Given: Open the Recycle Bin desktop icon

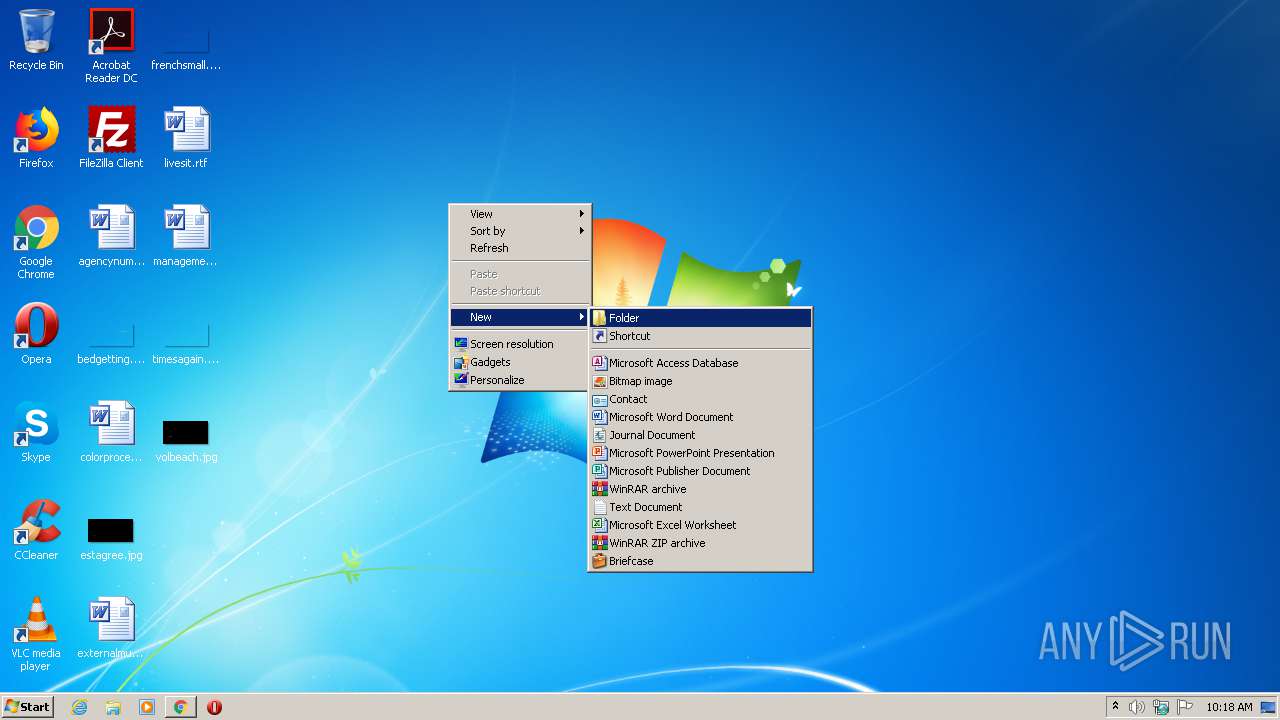Looking at the screenshot, I should [x=36, y=40].
